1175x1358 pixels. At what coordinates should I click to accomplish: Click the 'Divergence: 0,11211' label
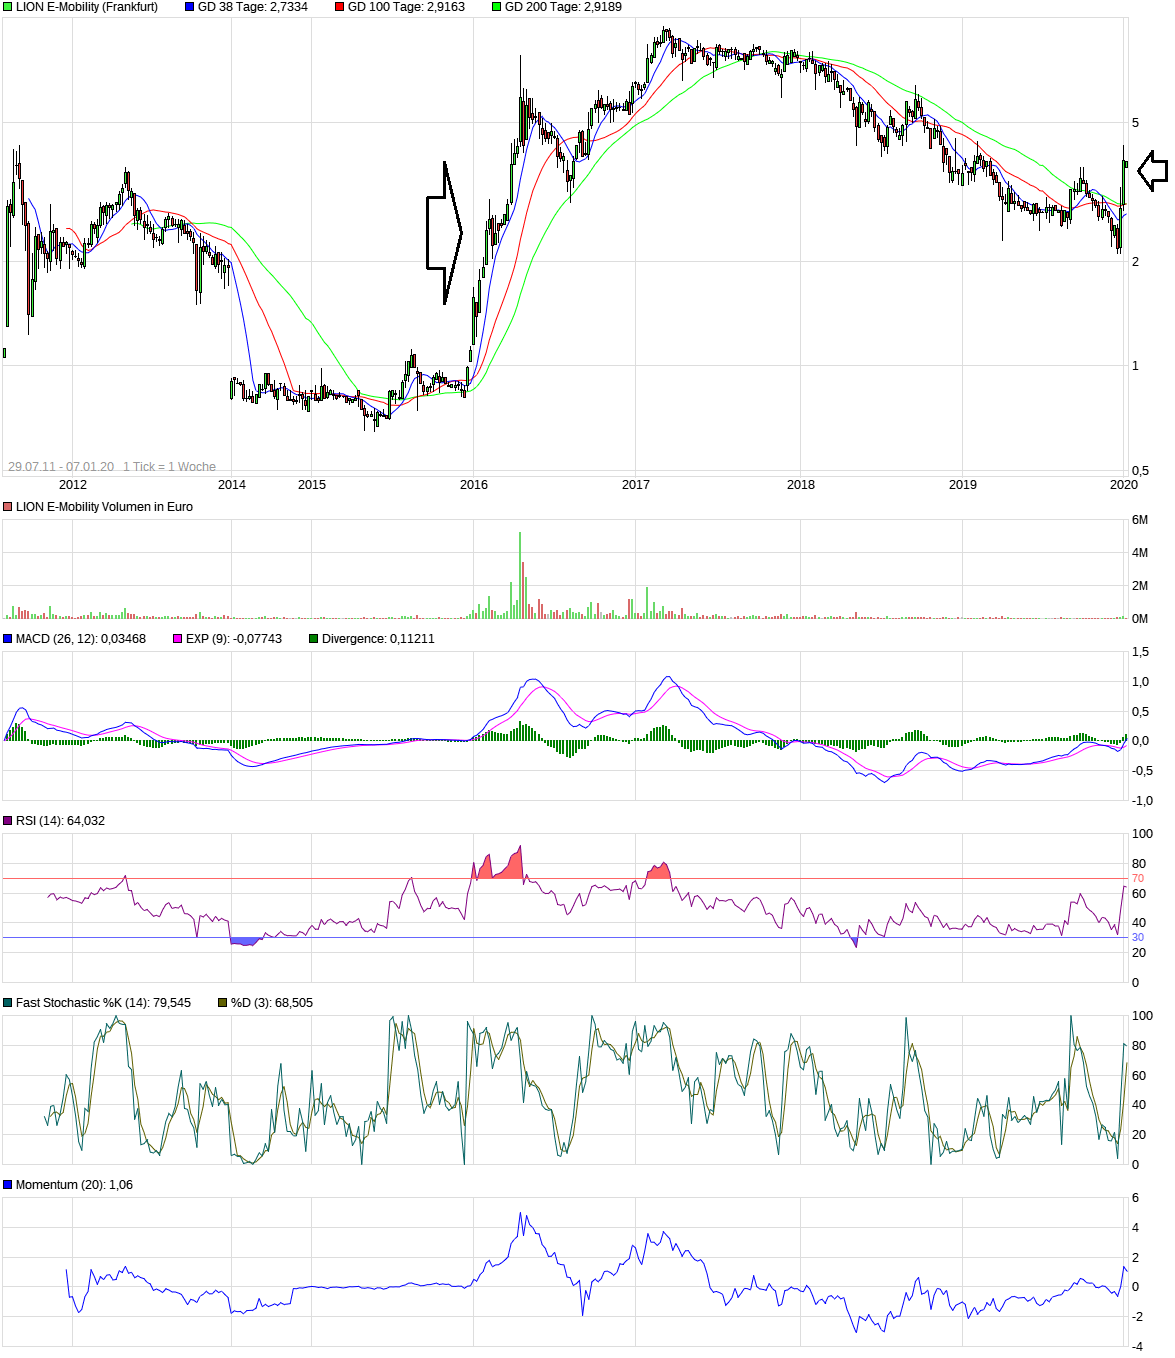point(378,639)
